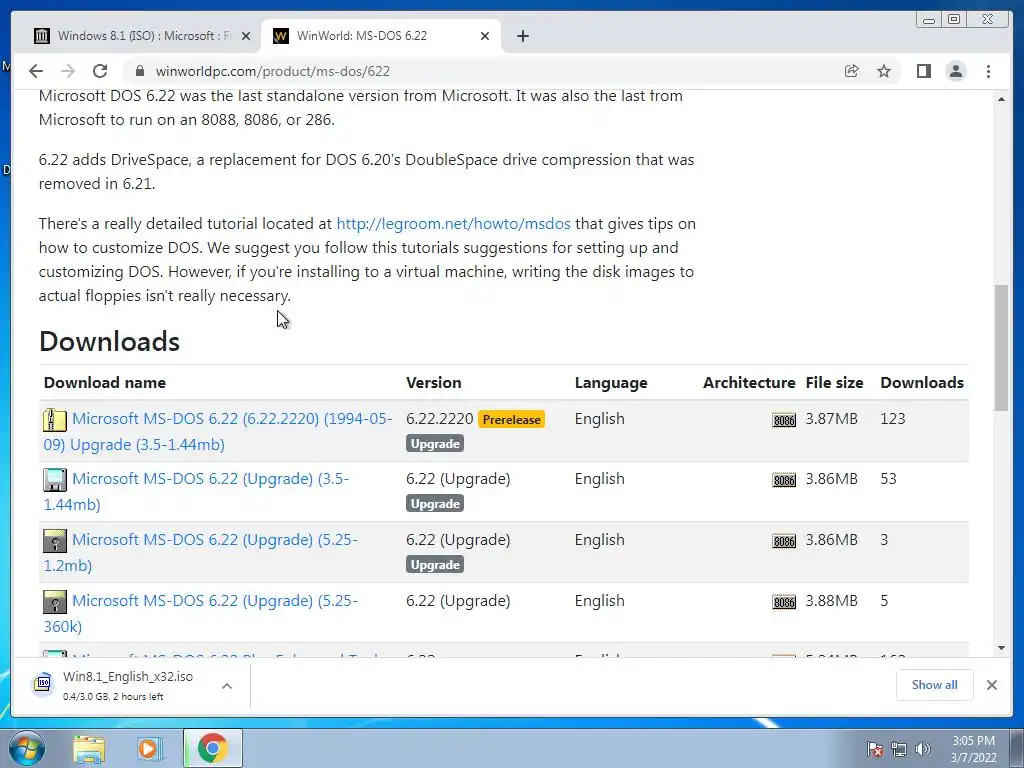This screenshot has width=1024, height=768.
Task: Click the page scrollbar down arrow
Action: point(1001,648)
